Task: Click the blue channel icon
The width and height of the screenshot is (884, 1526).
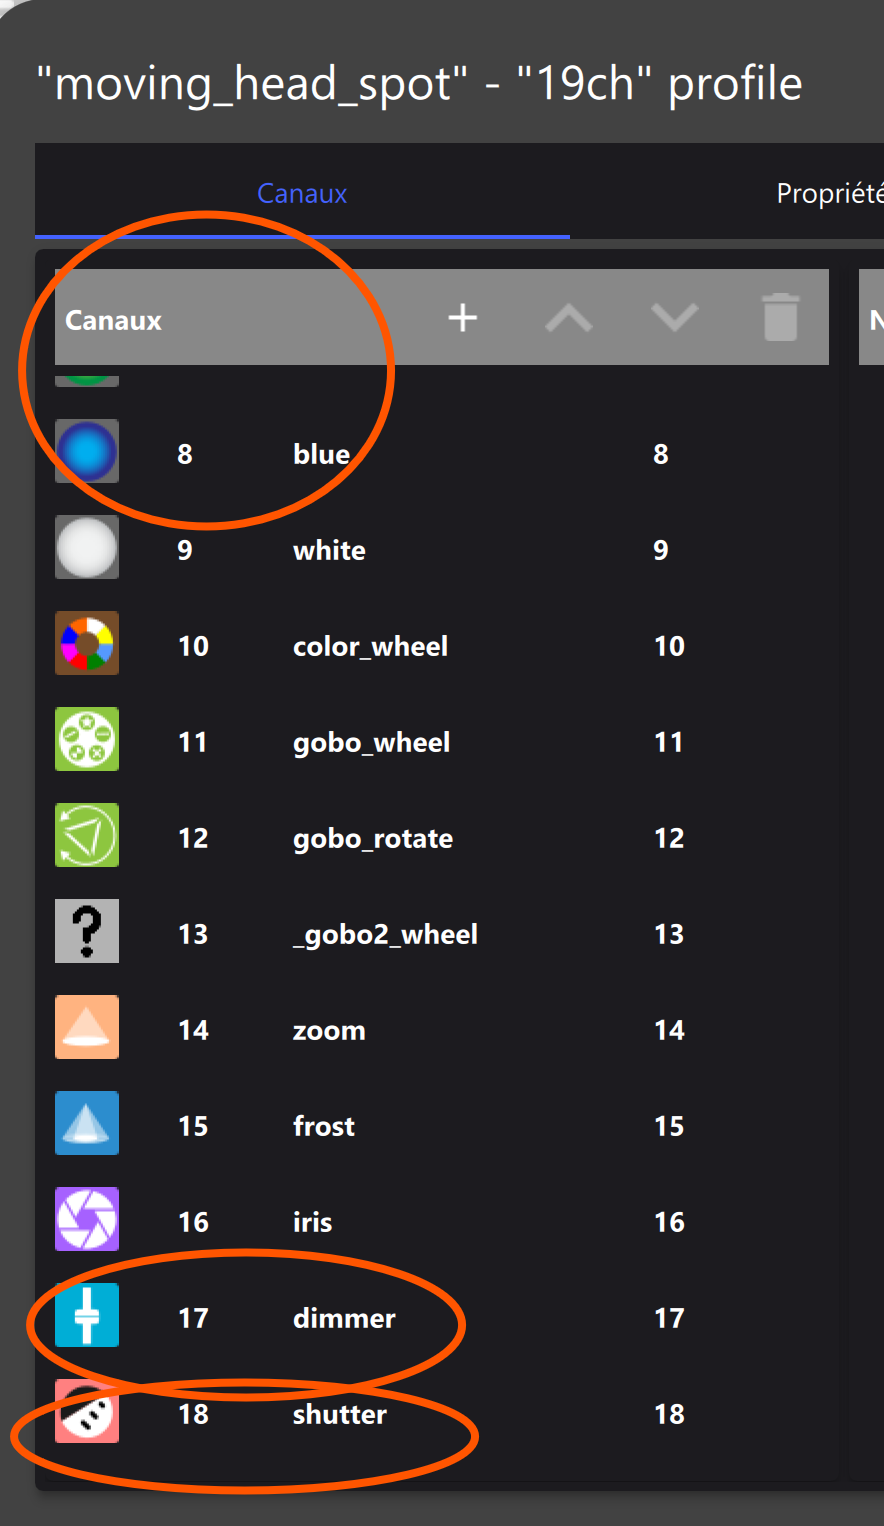Action: (87, 451)
